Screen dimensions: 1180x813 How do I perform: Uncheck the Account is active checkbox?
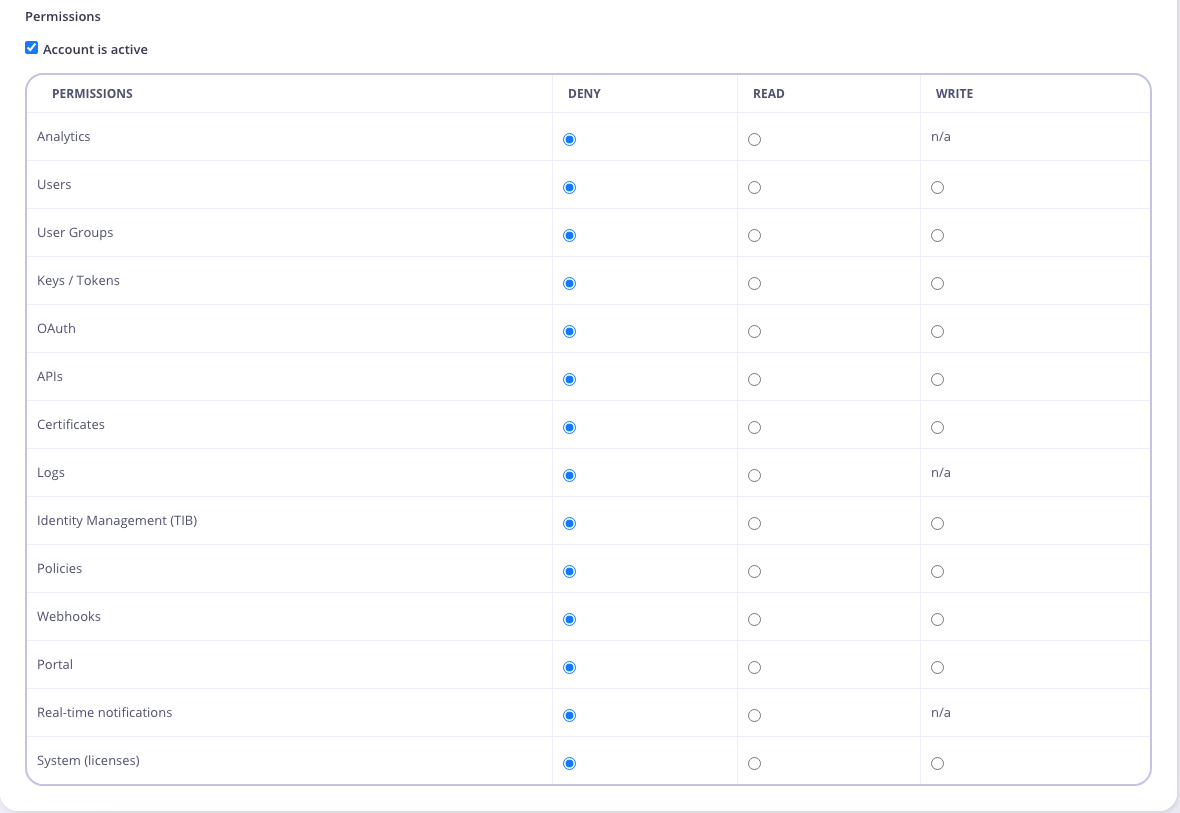click(x=31, y=47)
